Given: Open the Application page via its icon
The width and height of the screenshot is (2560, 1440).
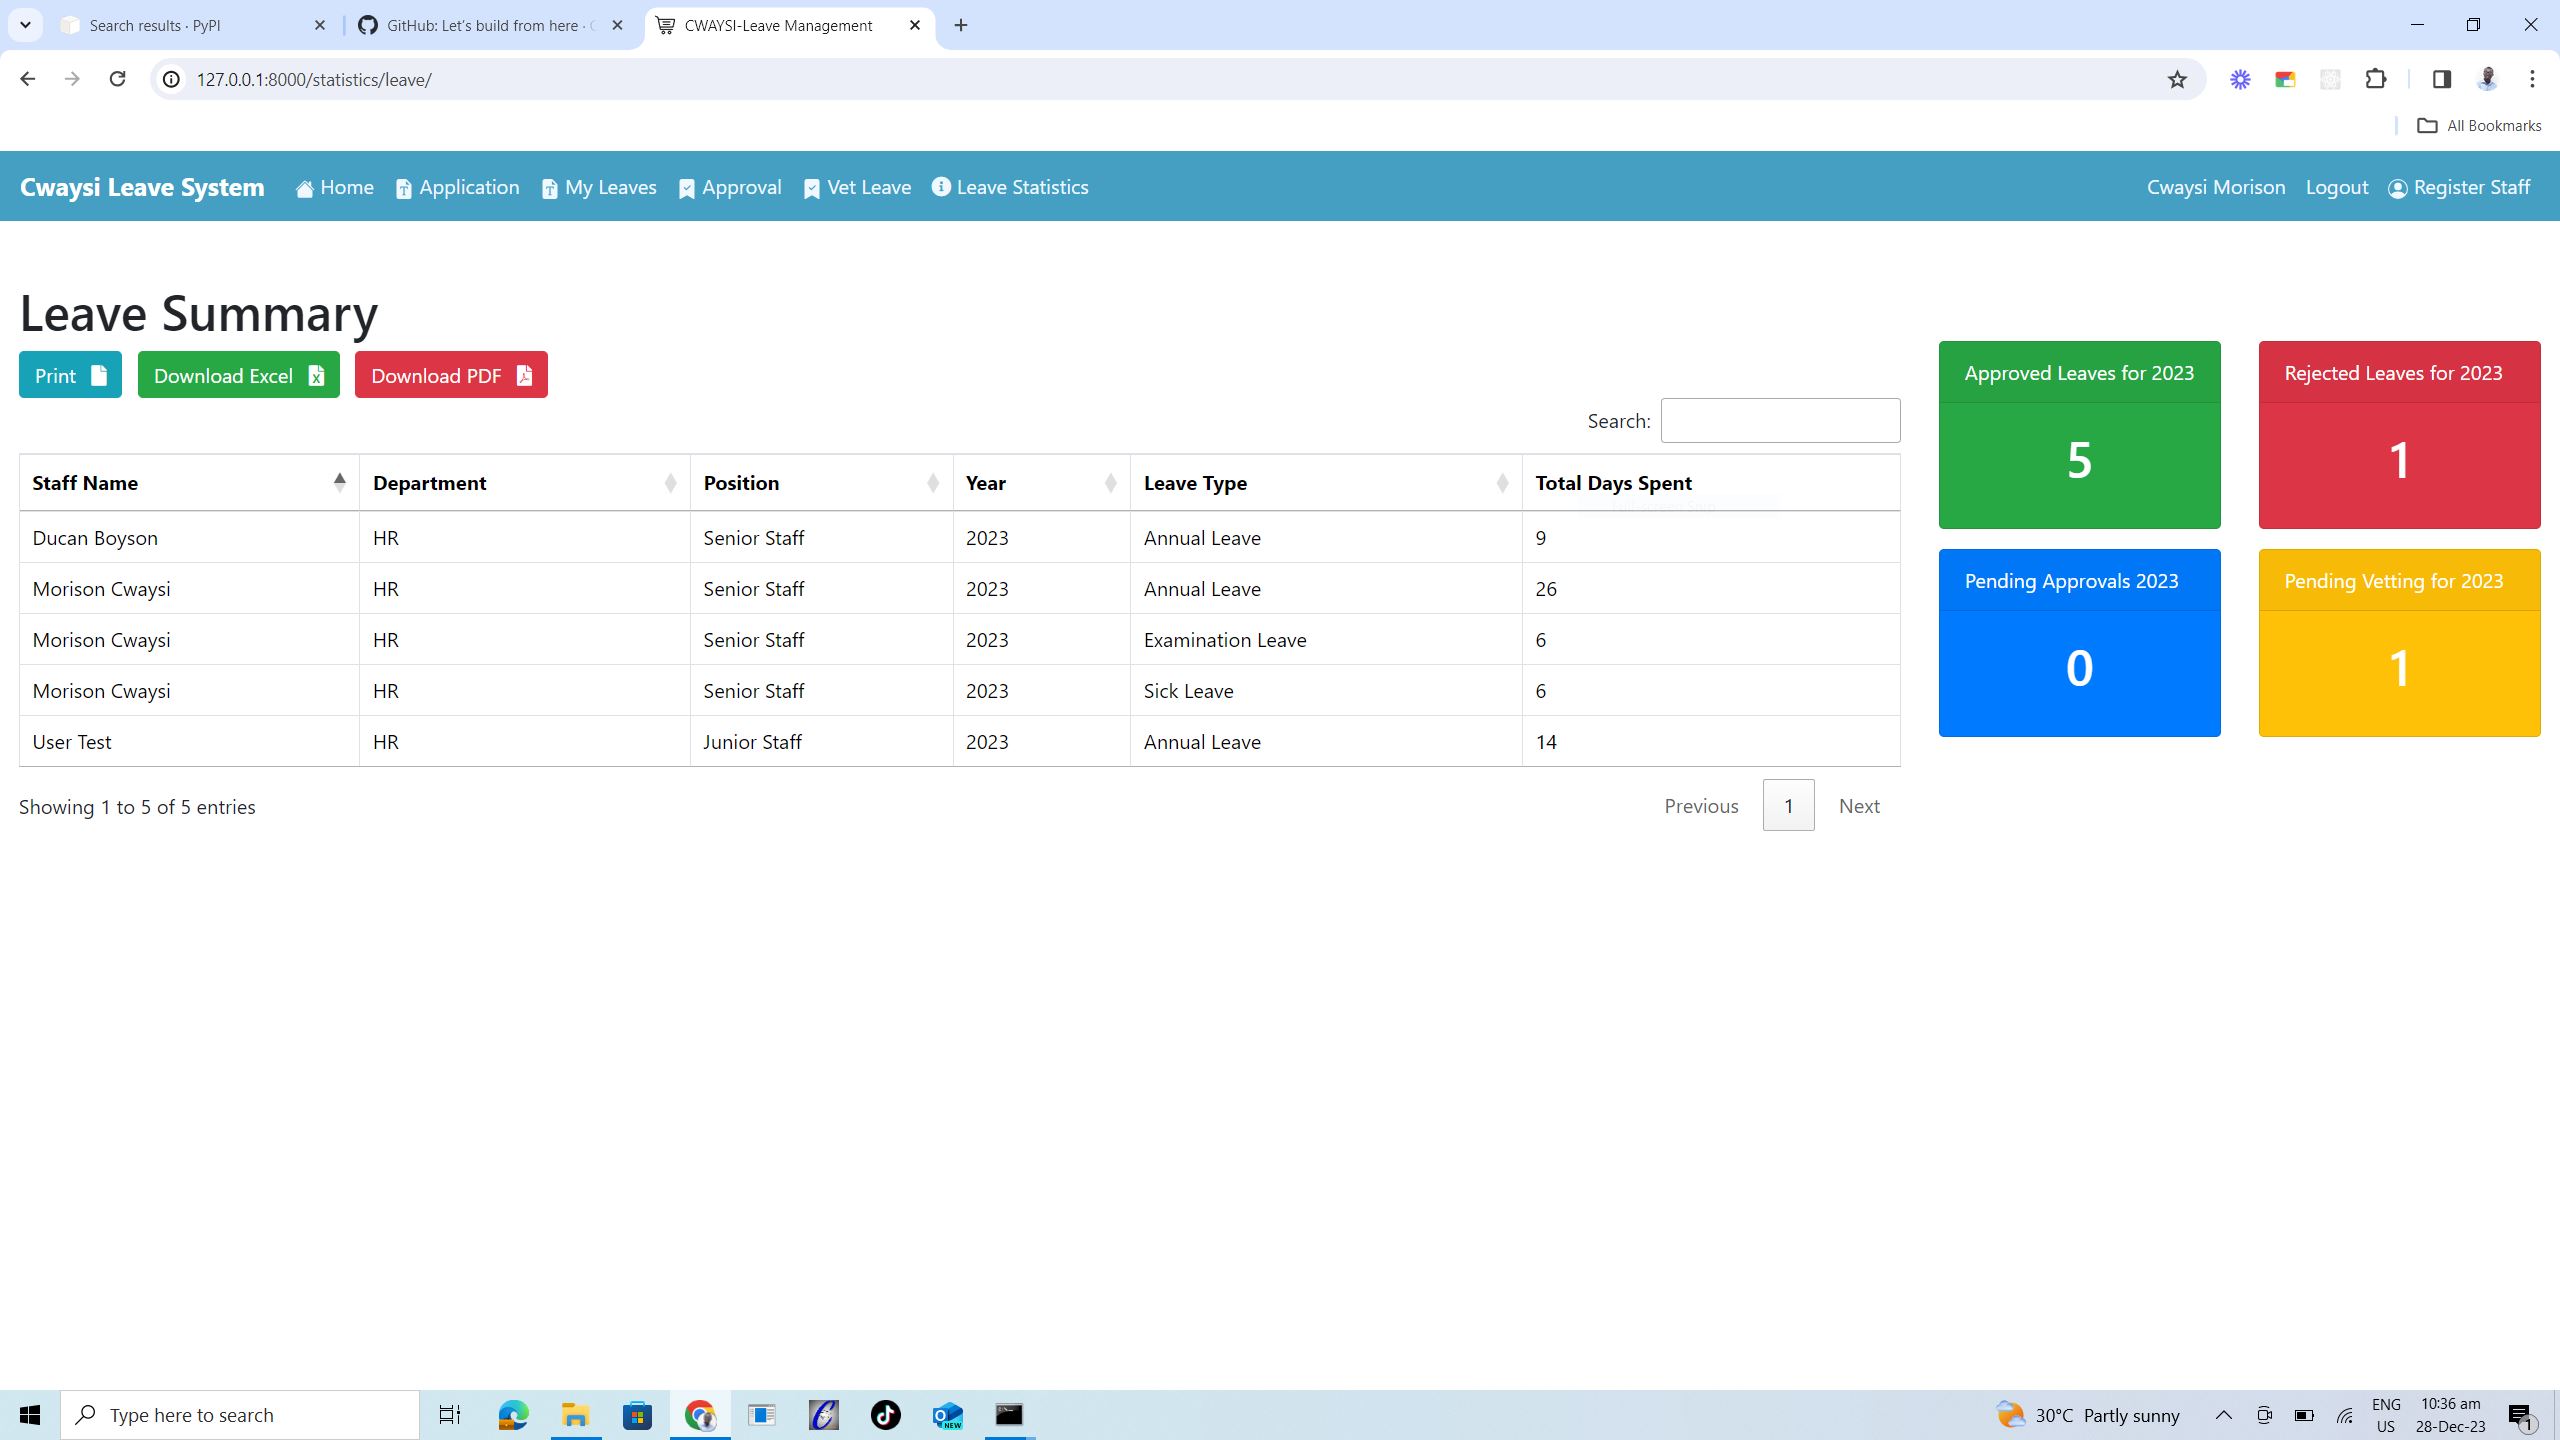Looking at the screenshot, I should click(403, 187).
